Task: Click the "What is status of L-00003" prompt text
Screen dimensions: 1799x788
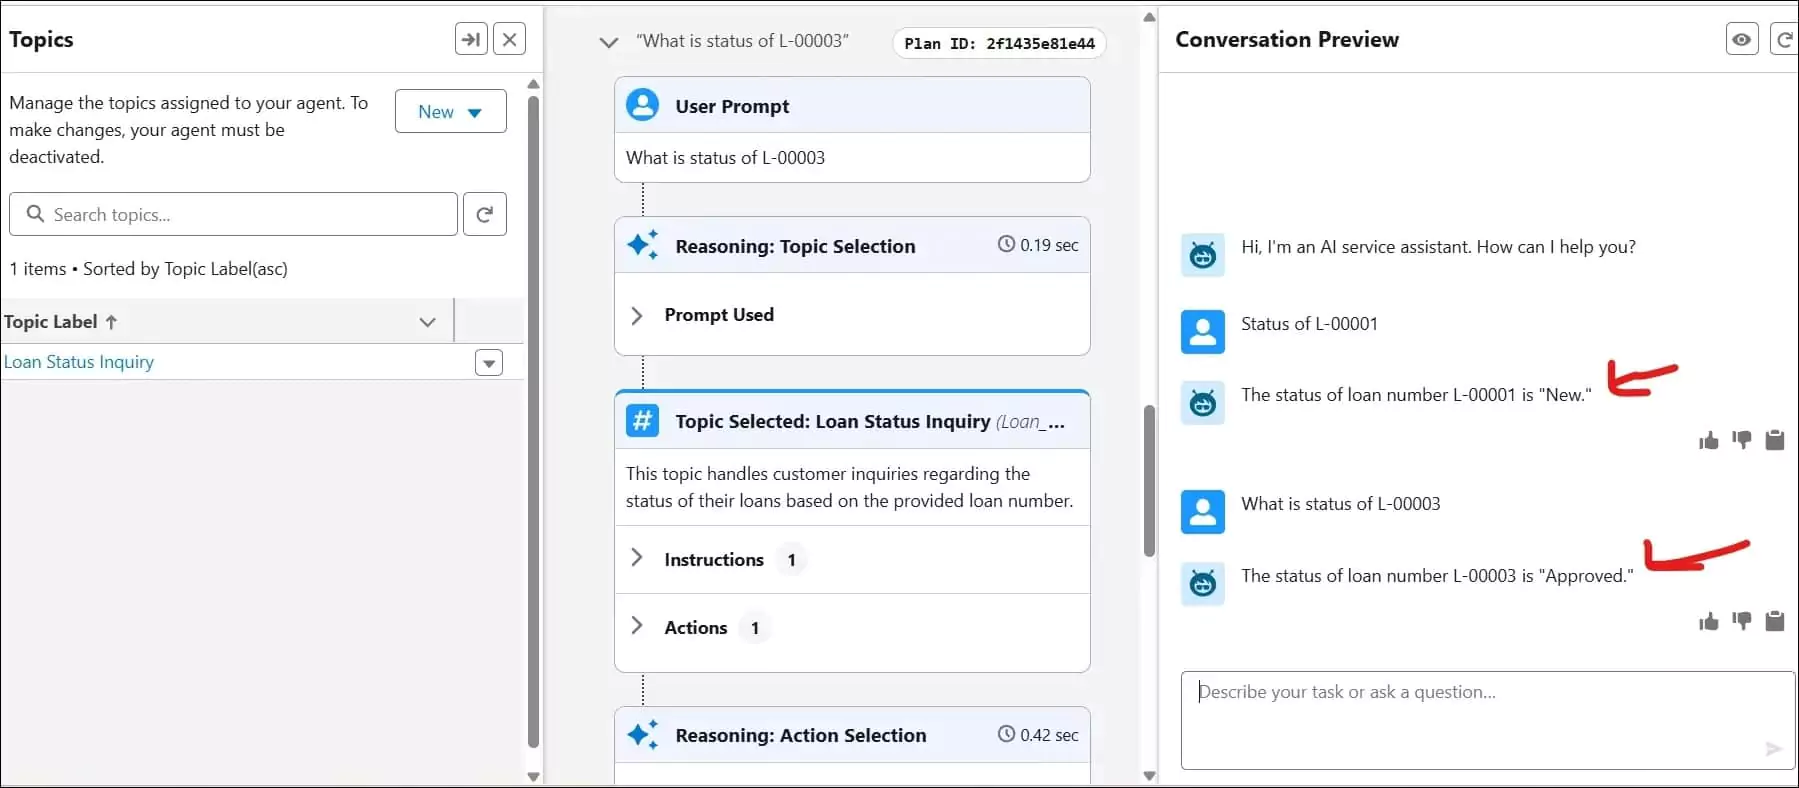Action: coord(725,158)
